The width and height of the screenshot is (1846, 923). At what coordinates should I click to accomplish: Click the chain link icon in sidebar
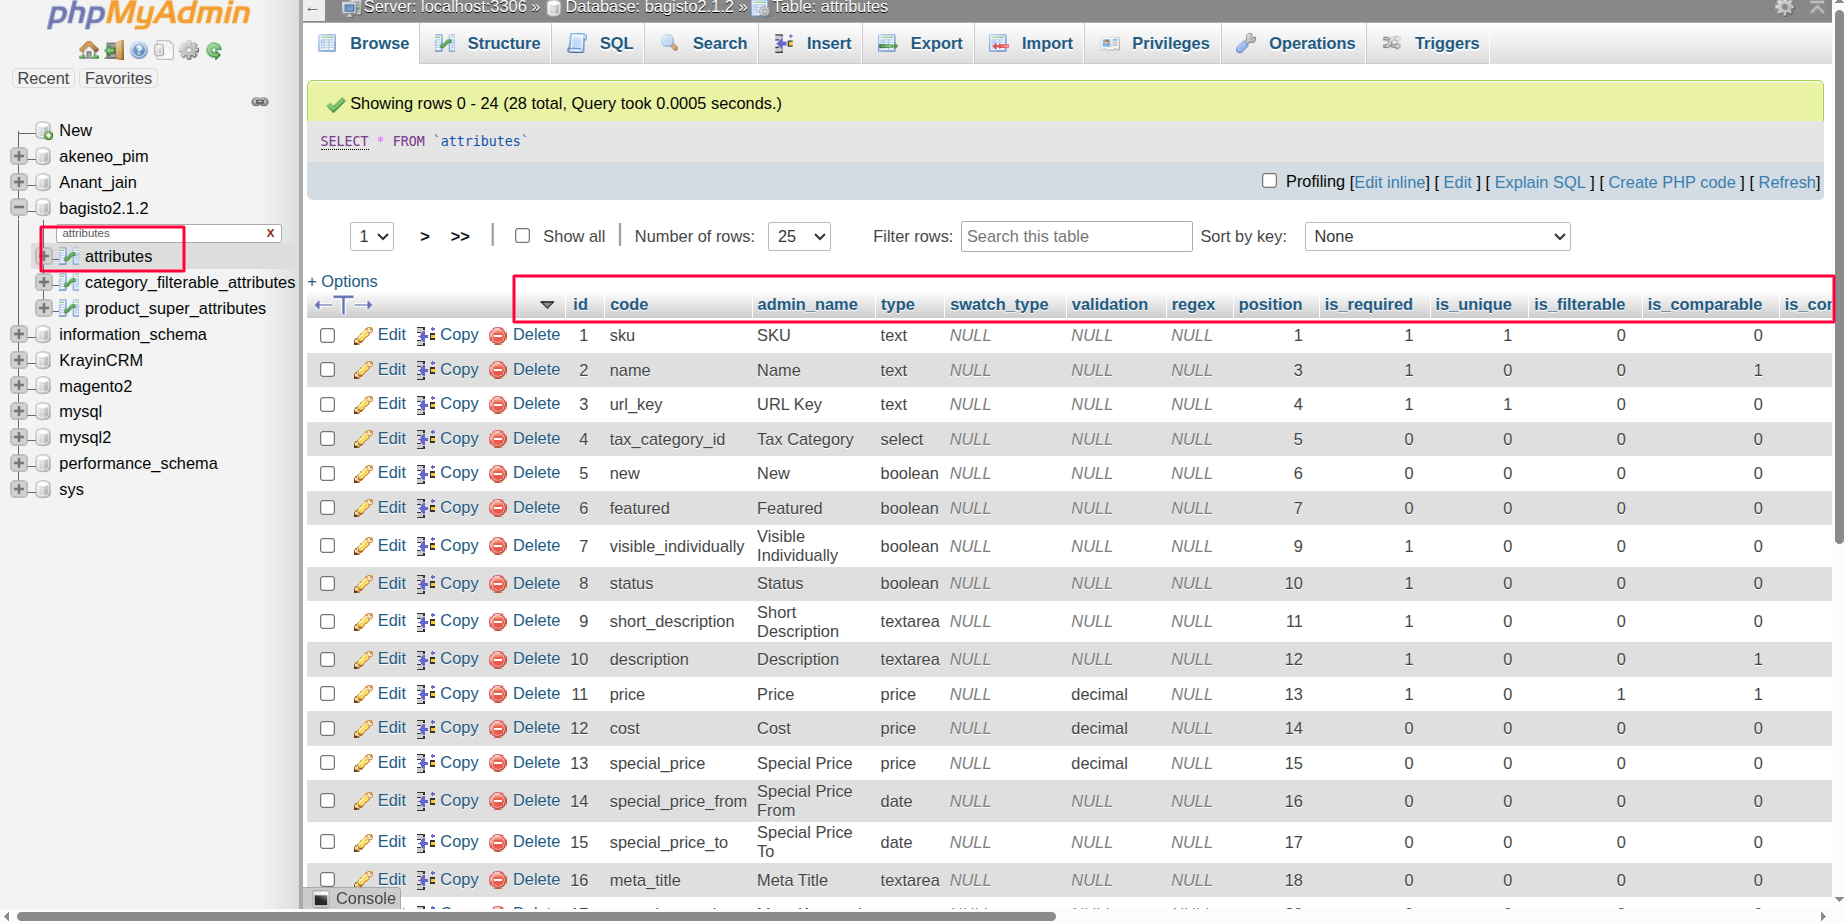tap(260, 102)
